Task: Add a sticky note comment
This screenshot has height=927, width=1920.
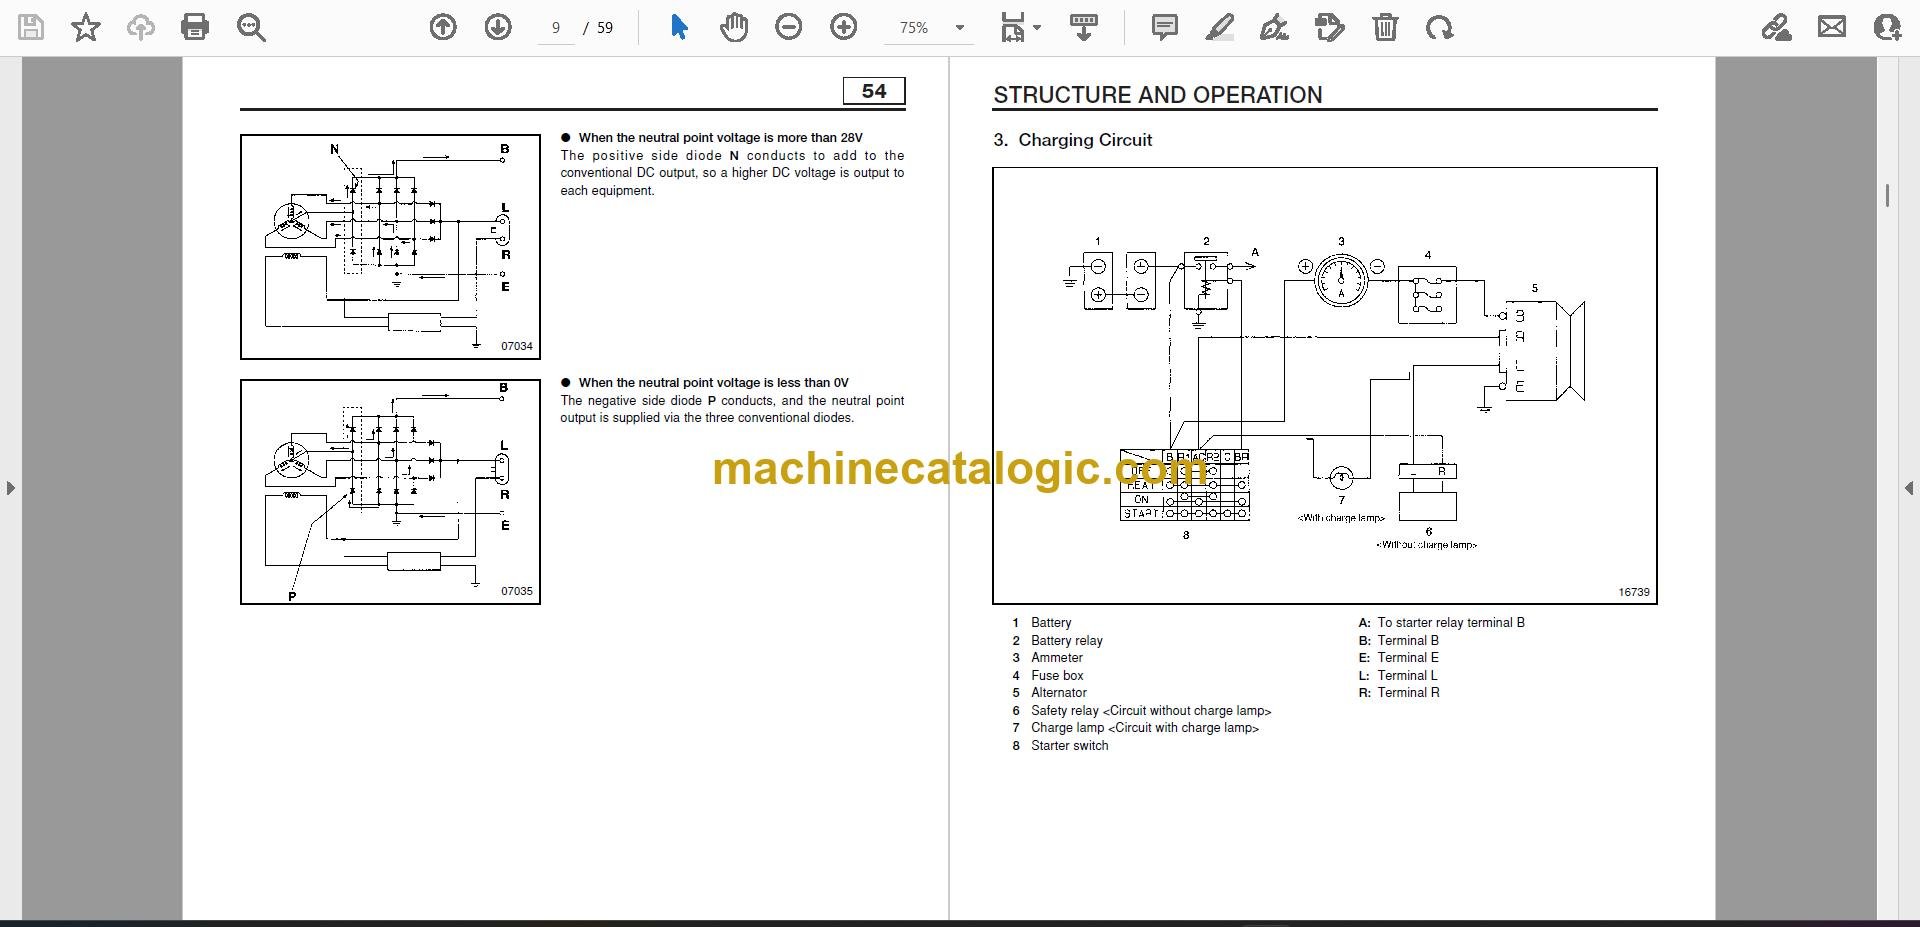Action: click(x=1165, y=27)
